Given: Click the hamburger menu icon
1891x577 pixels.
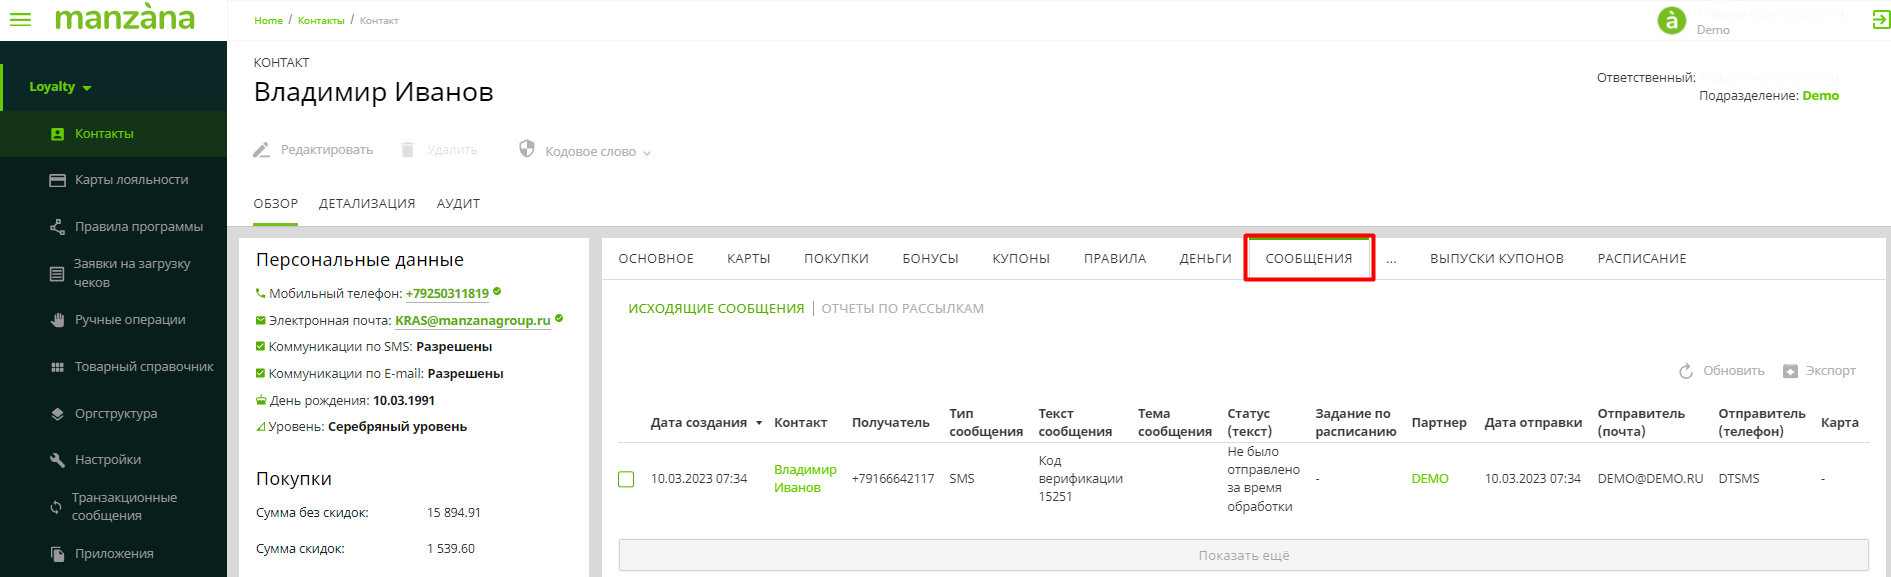Looking at the screenshot, I should pyautogui.click(x=20, y=19).
